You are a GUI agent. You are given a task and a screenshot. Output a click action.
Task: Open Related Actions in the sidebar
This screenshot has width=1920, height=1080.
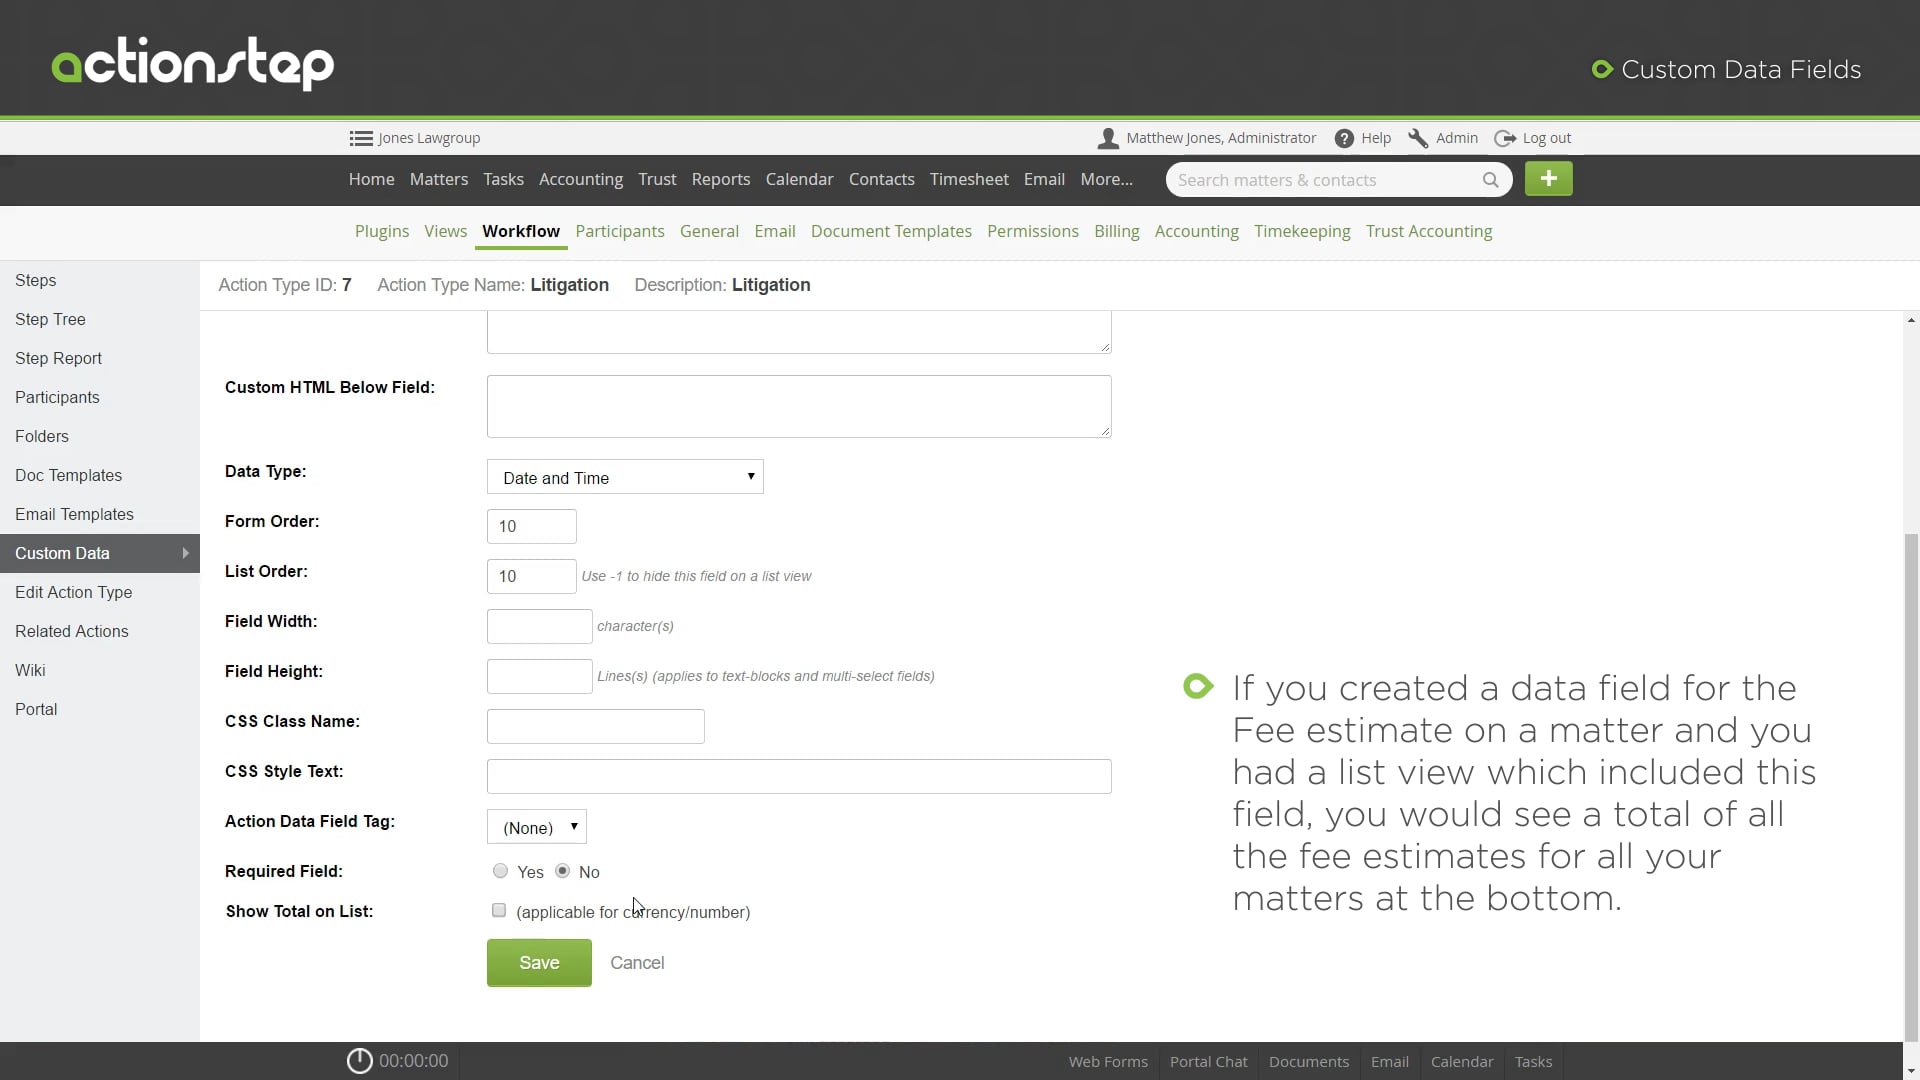tap(100, 632)
